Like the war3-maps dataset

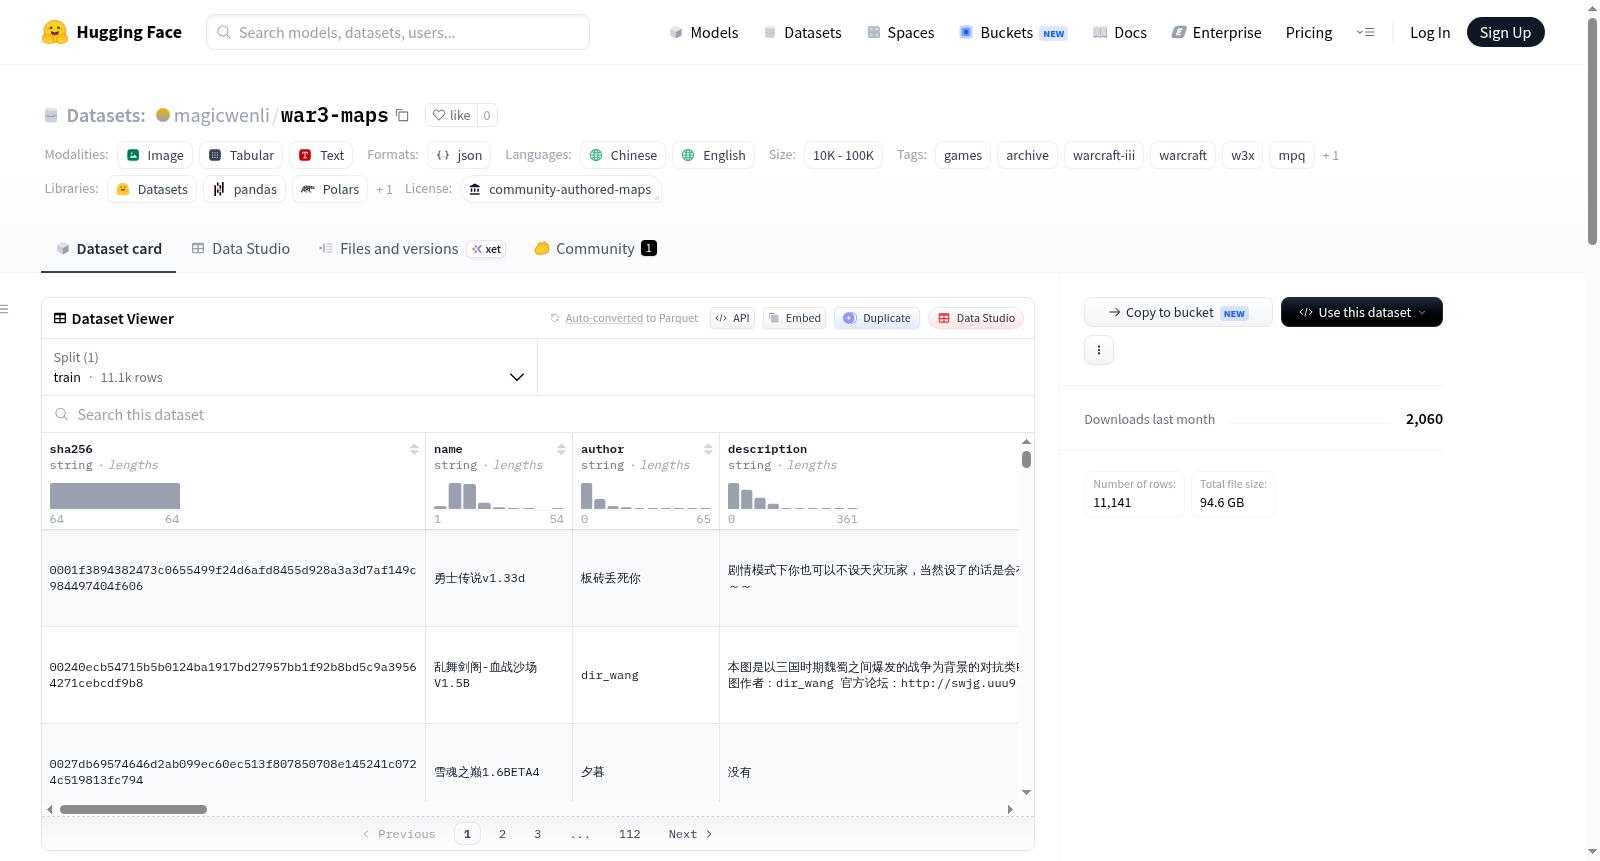click(x=451, y=115)
